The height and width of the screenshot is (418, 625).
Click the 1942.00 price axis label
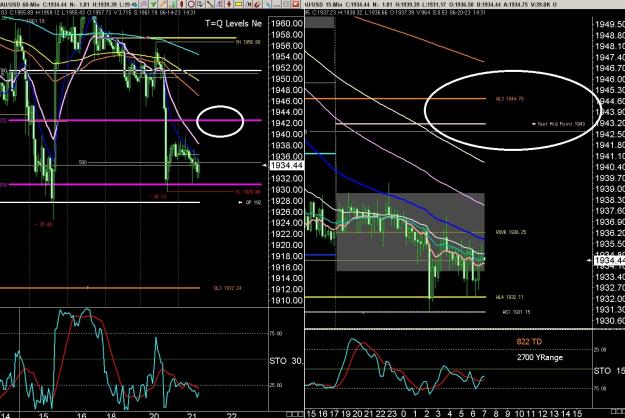tap(287, 123)
